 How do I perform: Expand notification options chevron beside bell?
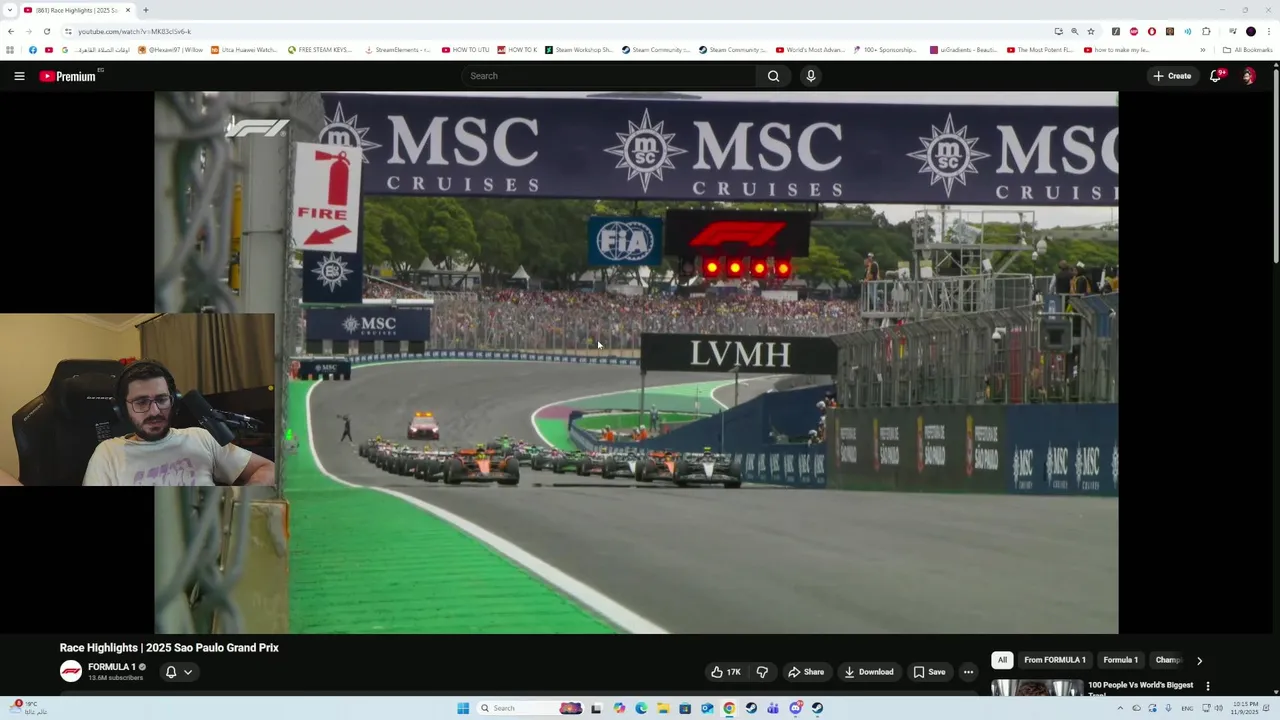point(187,672)
